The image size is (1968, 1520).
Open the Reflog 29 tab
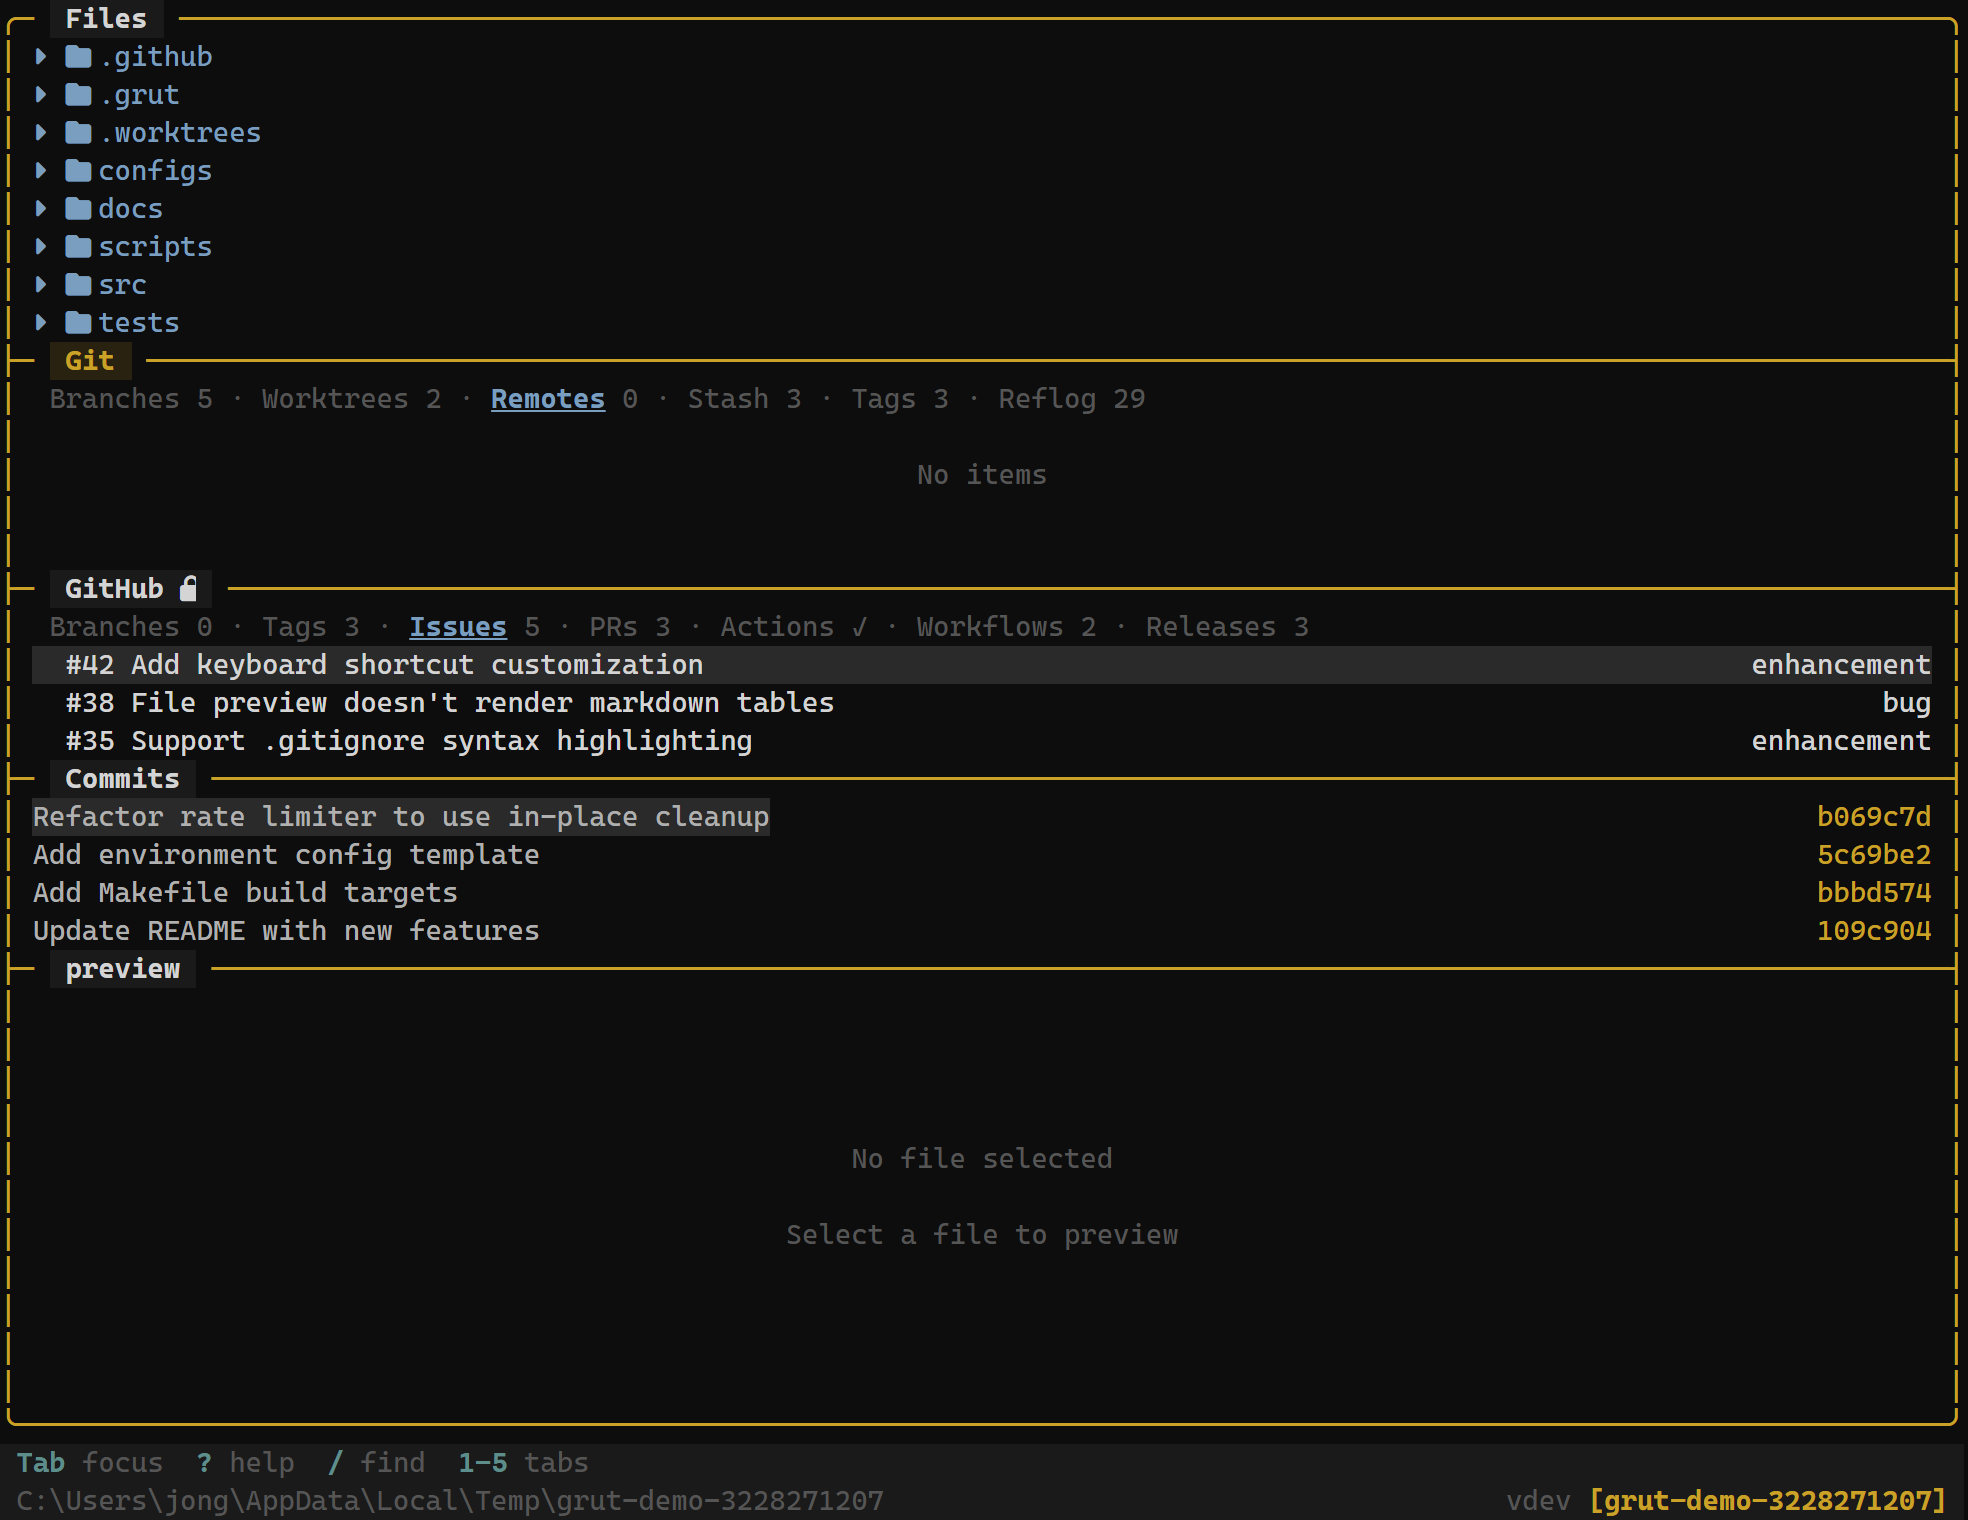(1071, 399)
